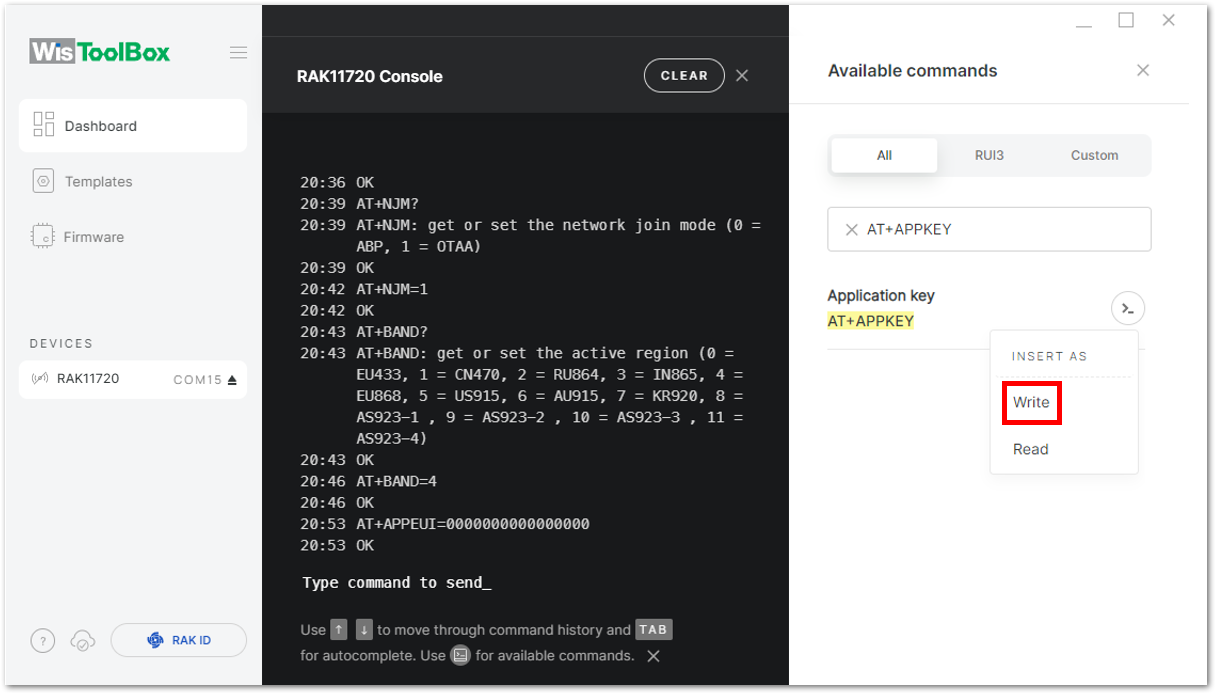The height and width of the screenshot is (694, 1216).
Task: Open the Dashboard page
Action: 133,126
